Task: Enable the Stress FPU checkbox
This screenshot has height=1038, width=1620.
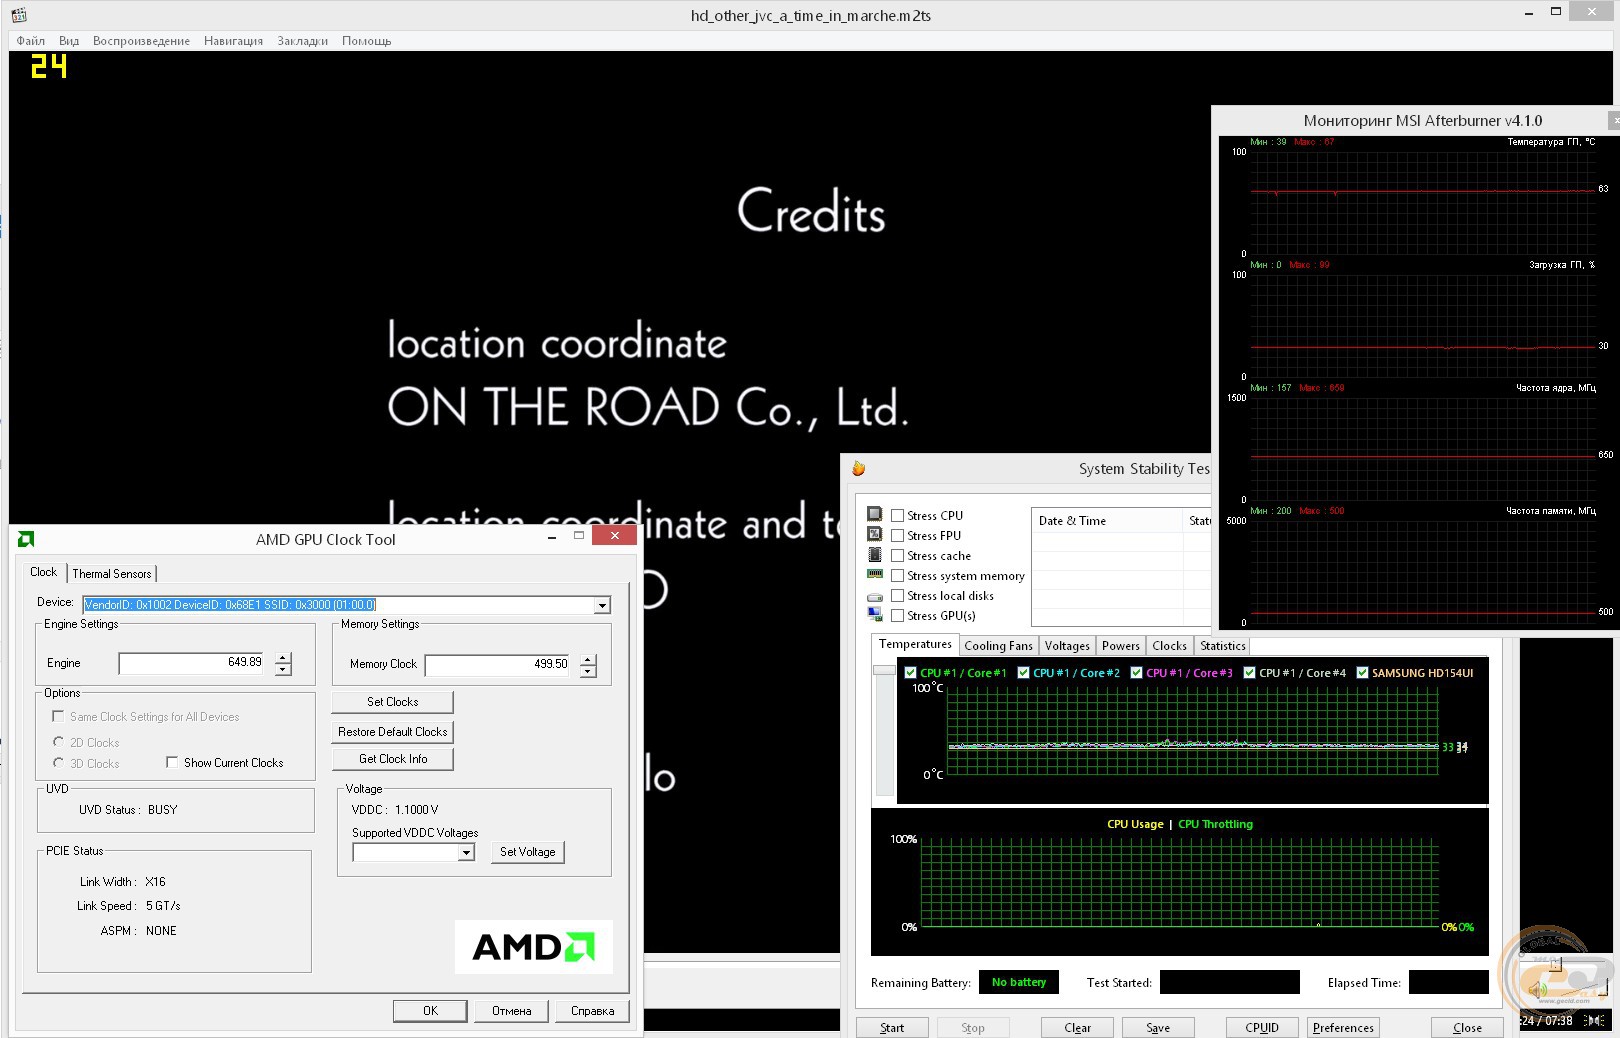Action: tap(898, 536)
